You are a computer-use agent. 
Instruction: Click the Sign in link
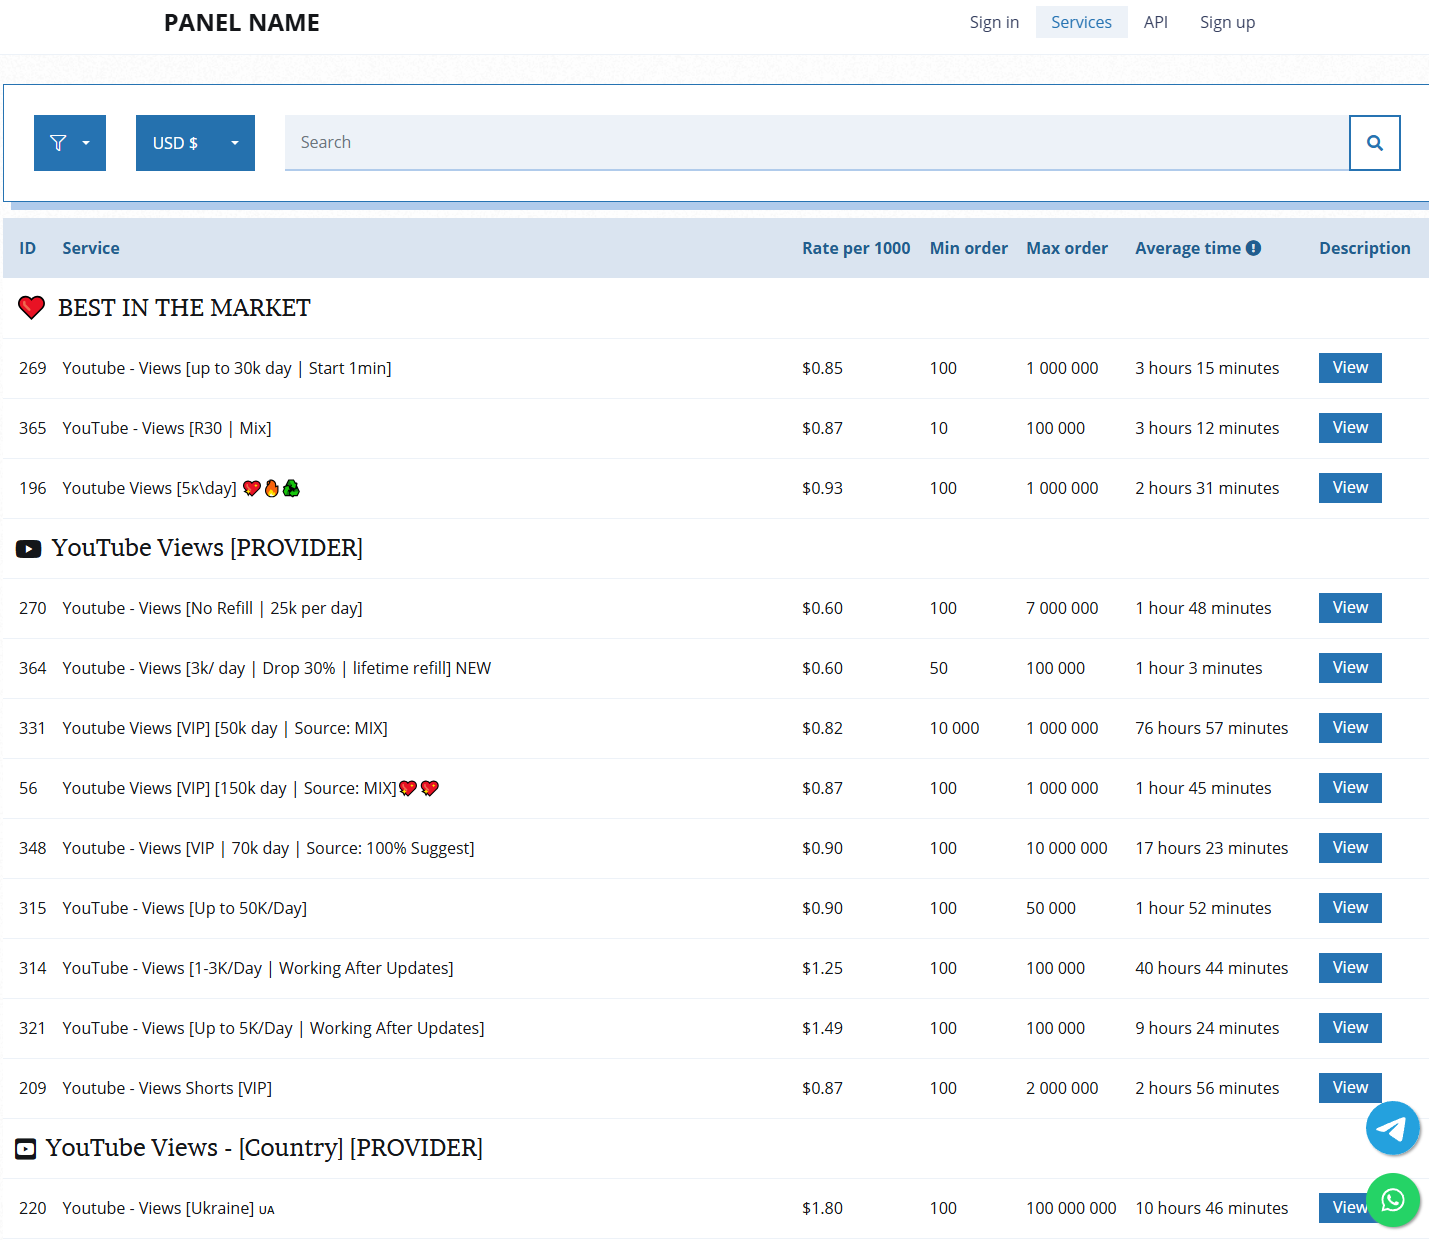(993, 22)
